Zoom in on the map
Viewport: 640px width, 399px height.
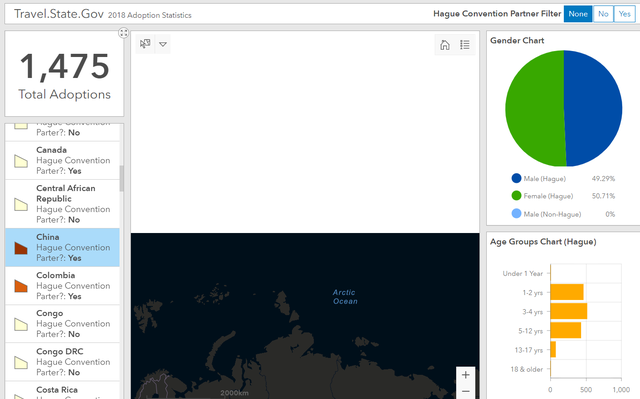click(x=465, y=375)
